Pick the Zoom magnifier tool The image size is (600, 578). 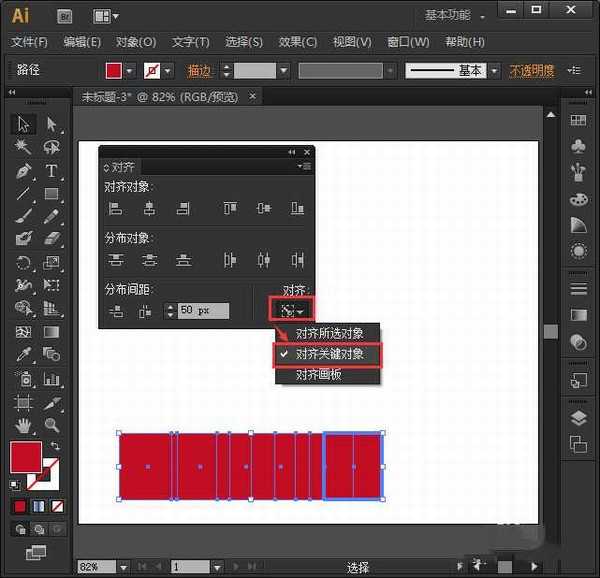[51, 425]
